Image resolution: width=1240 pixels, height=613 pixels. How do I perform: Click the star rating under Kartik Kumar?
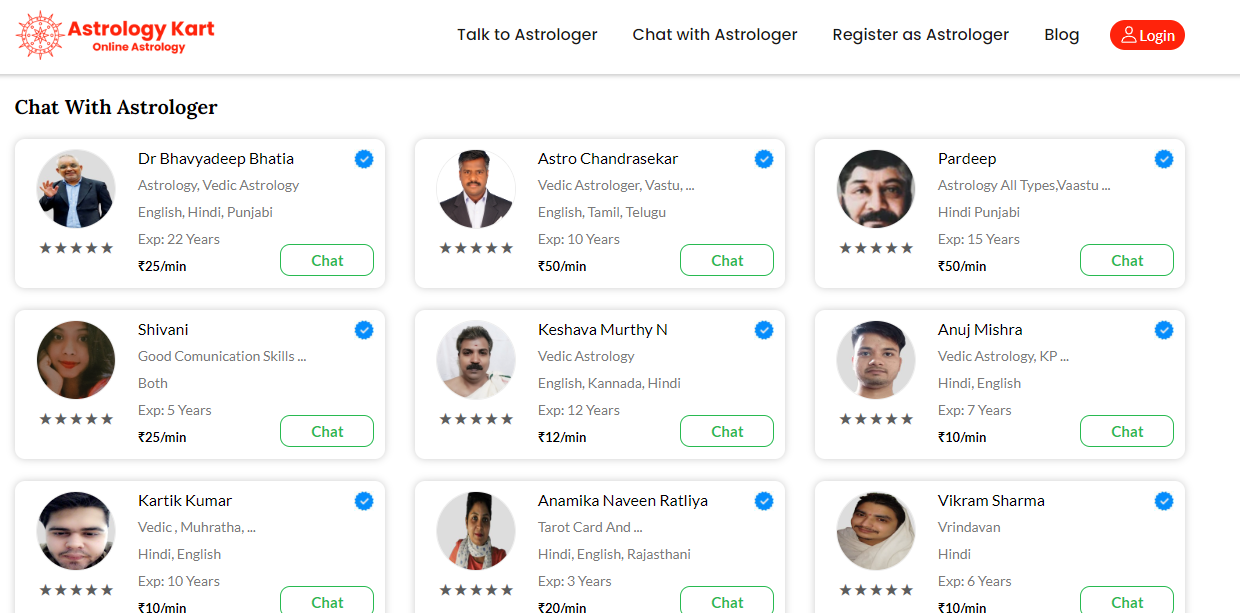click(x=76, y=590)
